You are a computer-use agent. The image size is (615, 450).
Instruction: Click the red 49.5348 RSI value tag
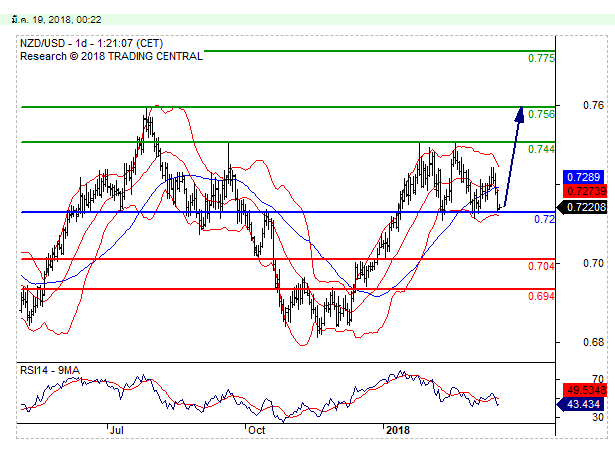click(585, 390)
